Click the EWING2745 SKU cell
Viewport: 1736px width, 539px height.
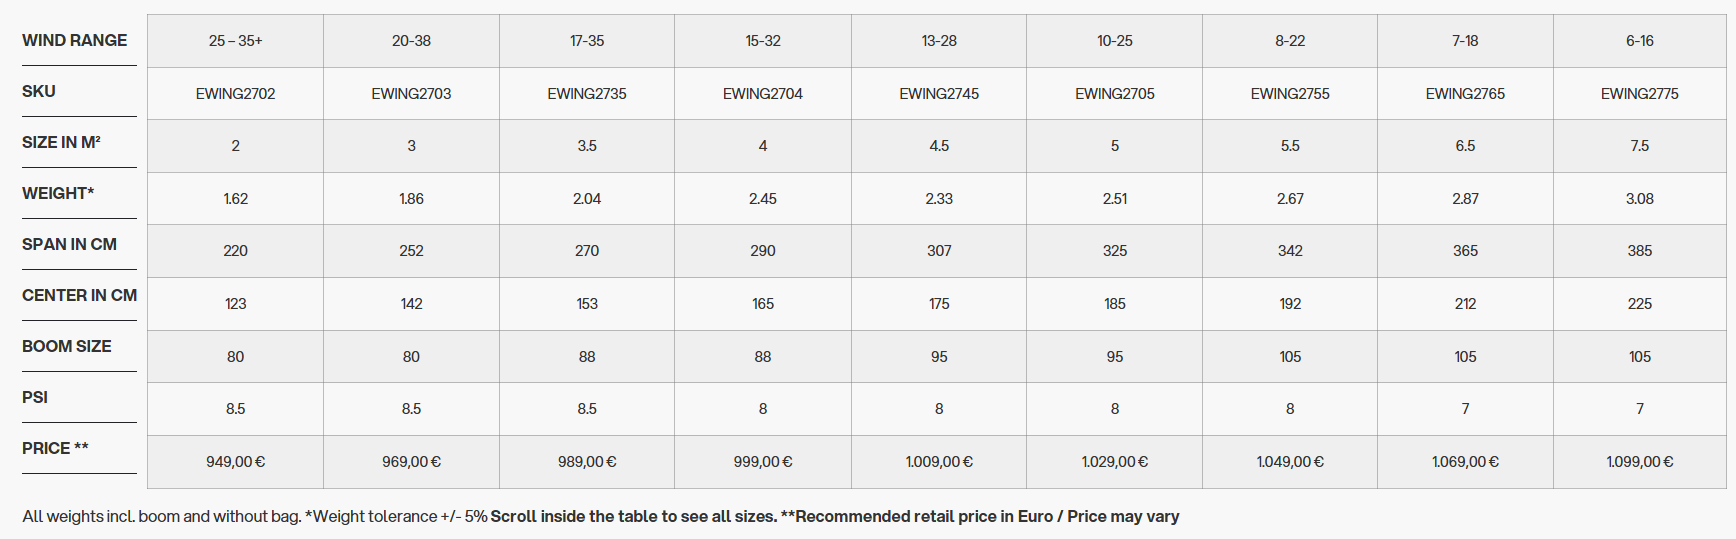click(x=939, y=94)
